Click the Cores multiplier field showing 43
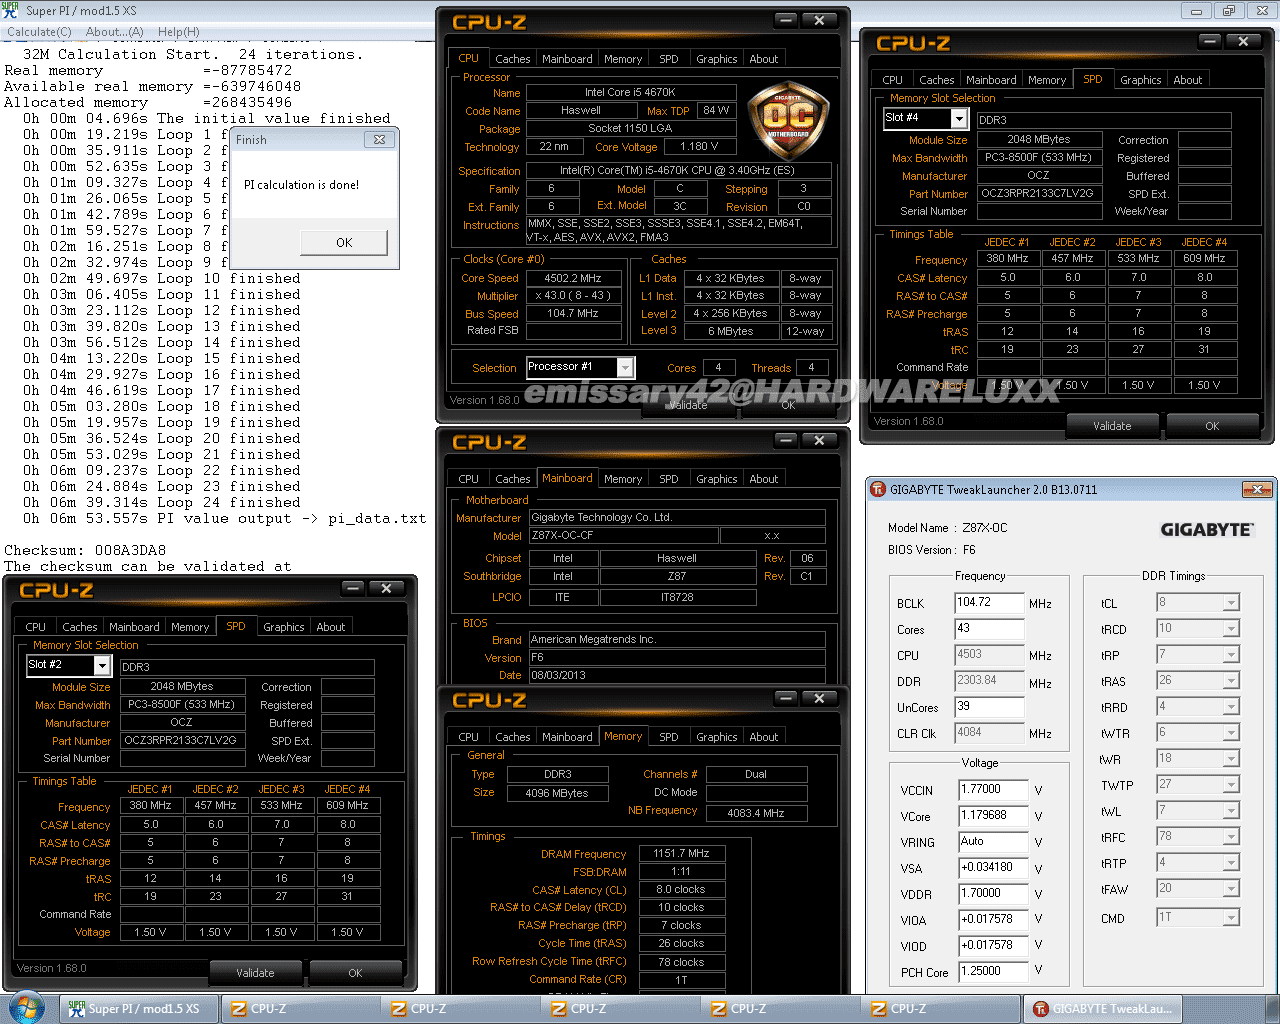Viewport: 1280px width, 1024px height. (990, 629)
